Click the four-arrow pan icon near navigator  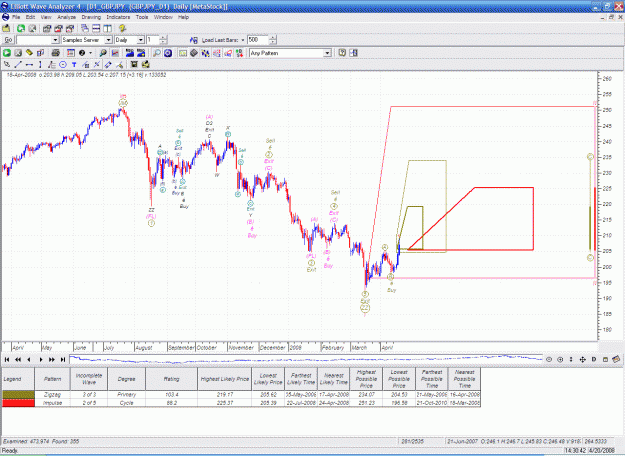[x=582, y=360]
